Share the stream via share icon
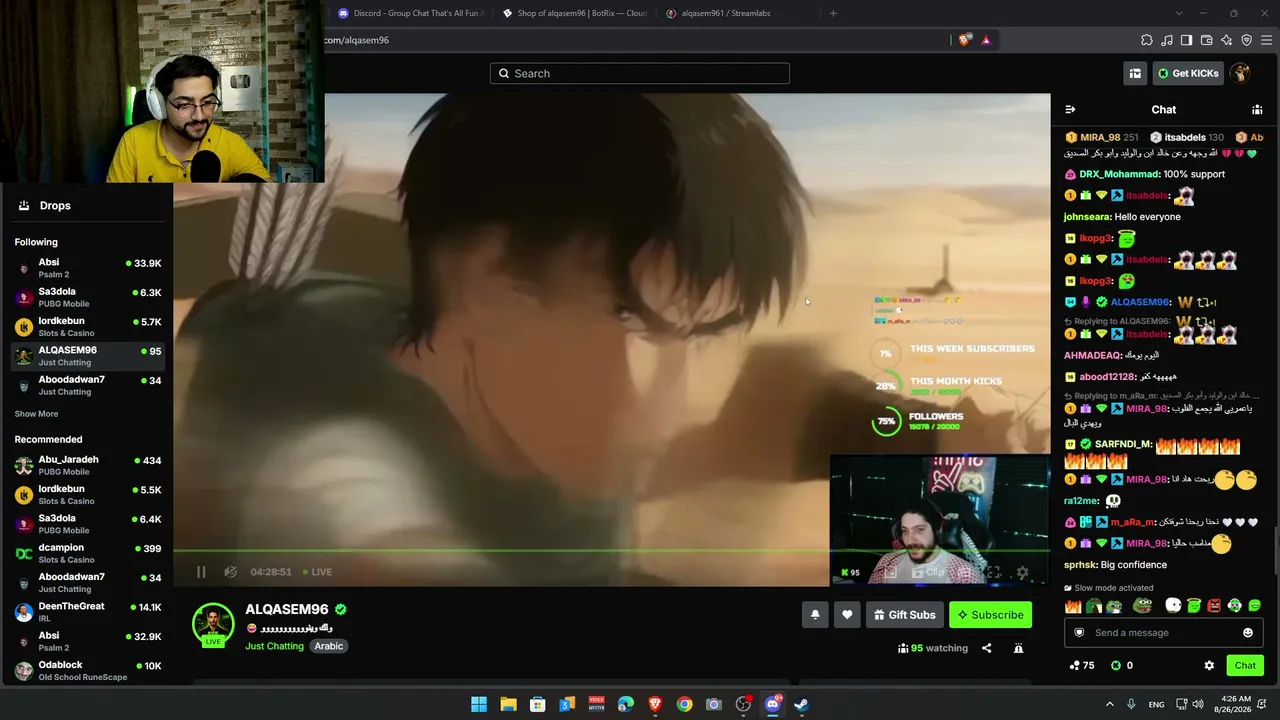Viewport: 1280px width, 720px height. tap(986, 648)
